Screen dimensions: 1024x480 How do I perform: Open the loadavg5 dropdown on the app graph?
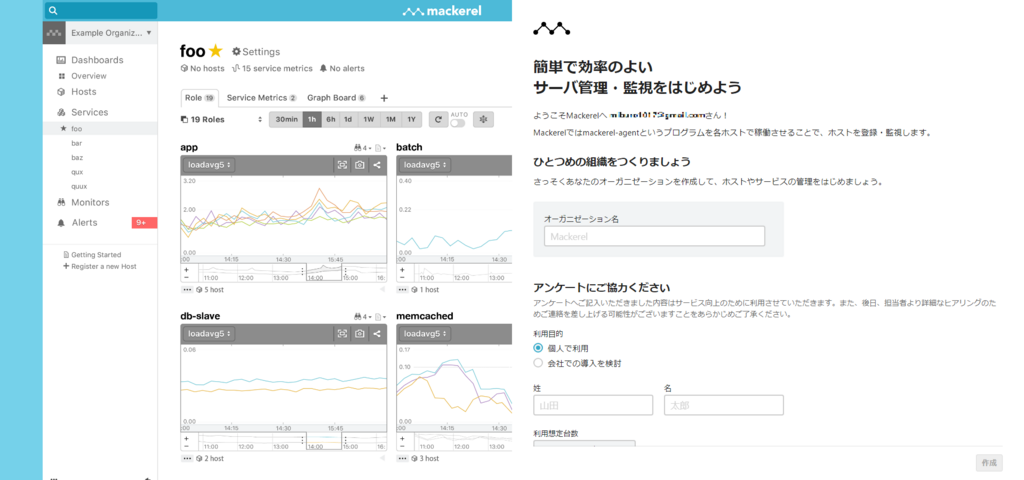click(209, 165)
